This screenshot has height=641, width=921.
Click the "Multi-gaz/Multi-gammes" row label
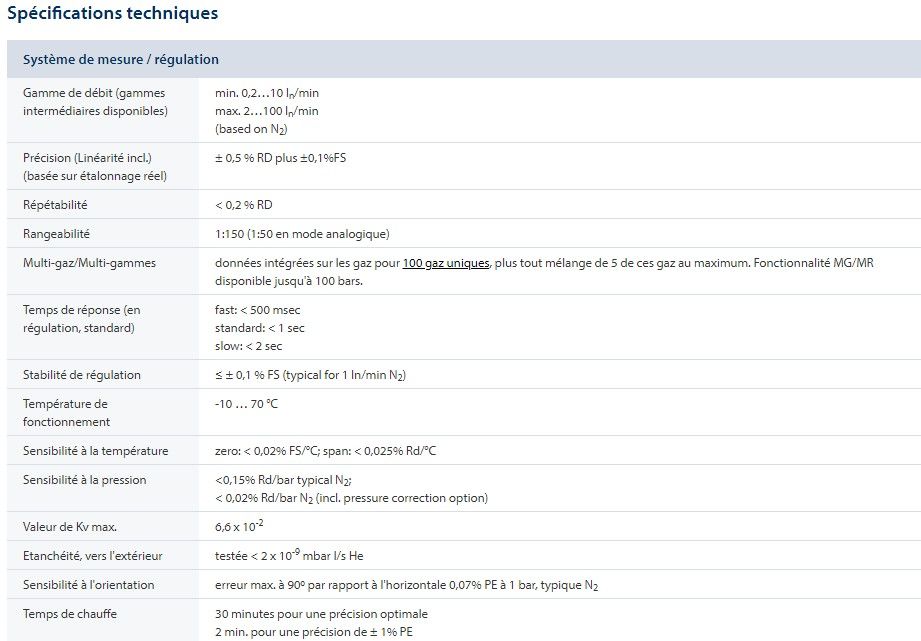[89, 263]
